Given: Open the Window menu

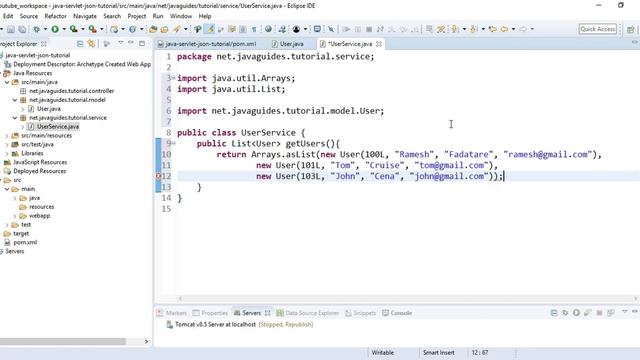Looking at the screenshot, I should [x=181, y=16].
